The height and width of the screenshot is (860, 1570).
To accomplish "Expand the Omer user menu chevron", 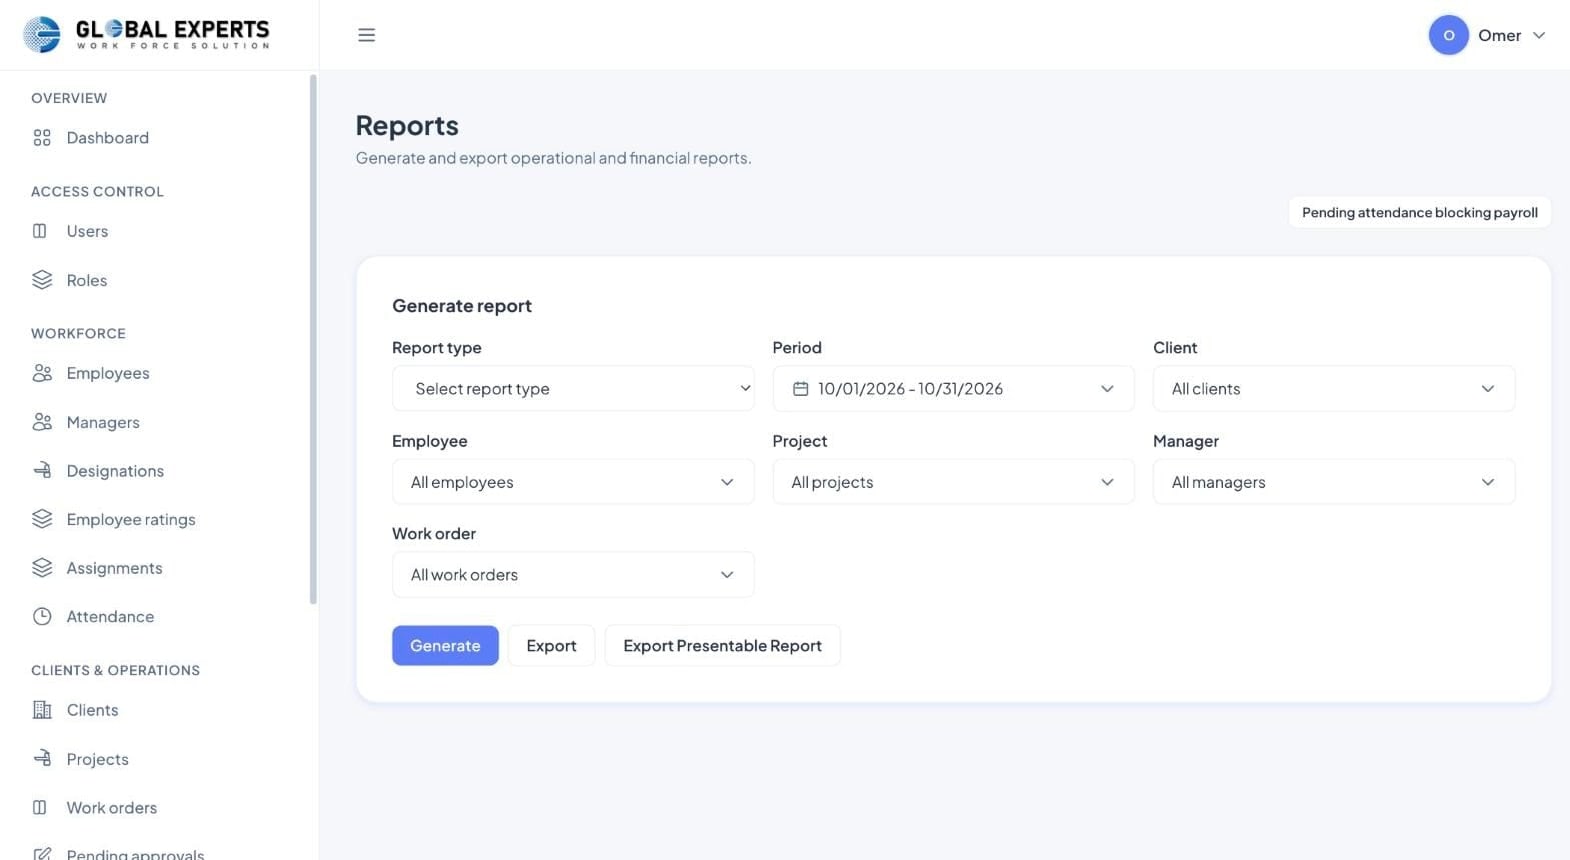I will coord(1539,35).
